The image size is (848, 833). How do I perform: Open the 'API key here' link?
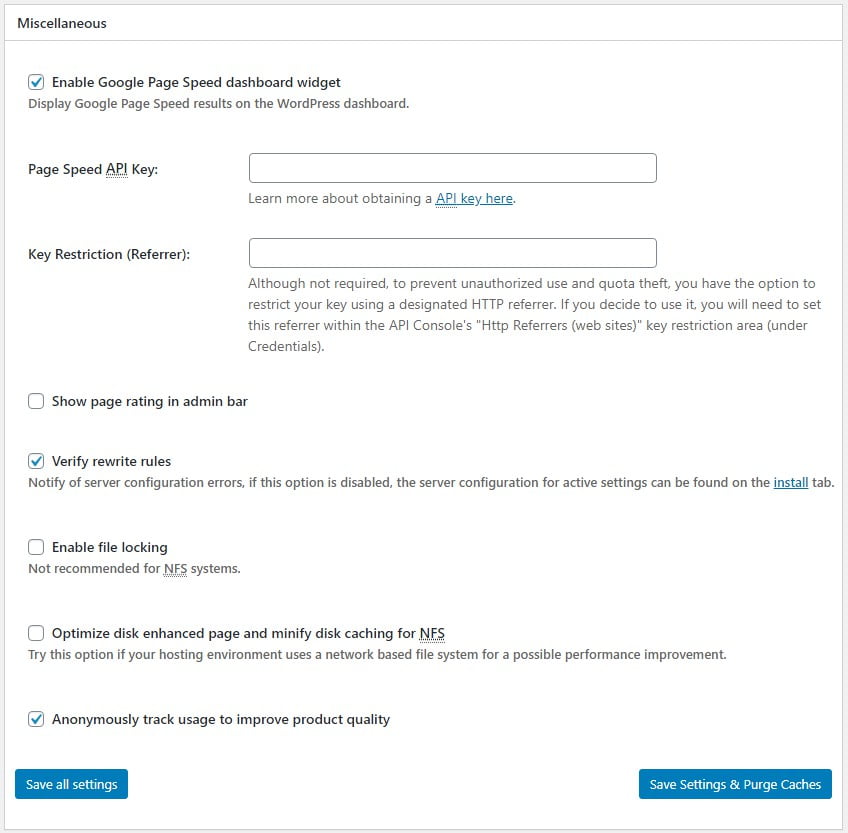(474, 198)
